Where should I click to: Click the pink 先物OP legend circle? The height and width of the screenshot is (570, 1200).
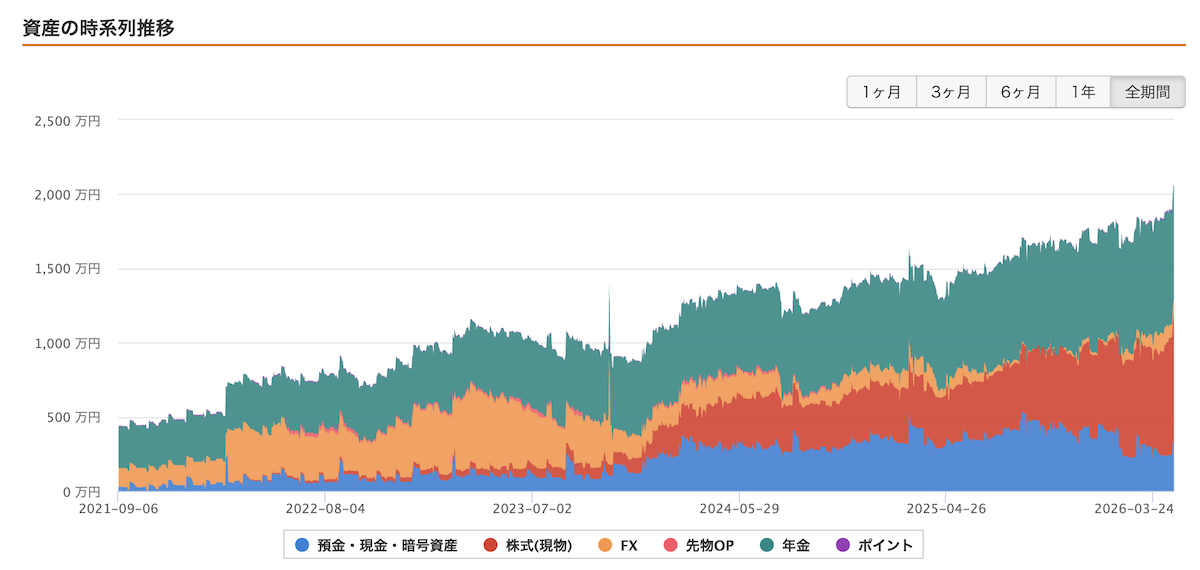coord(670,545)
